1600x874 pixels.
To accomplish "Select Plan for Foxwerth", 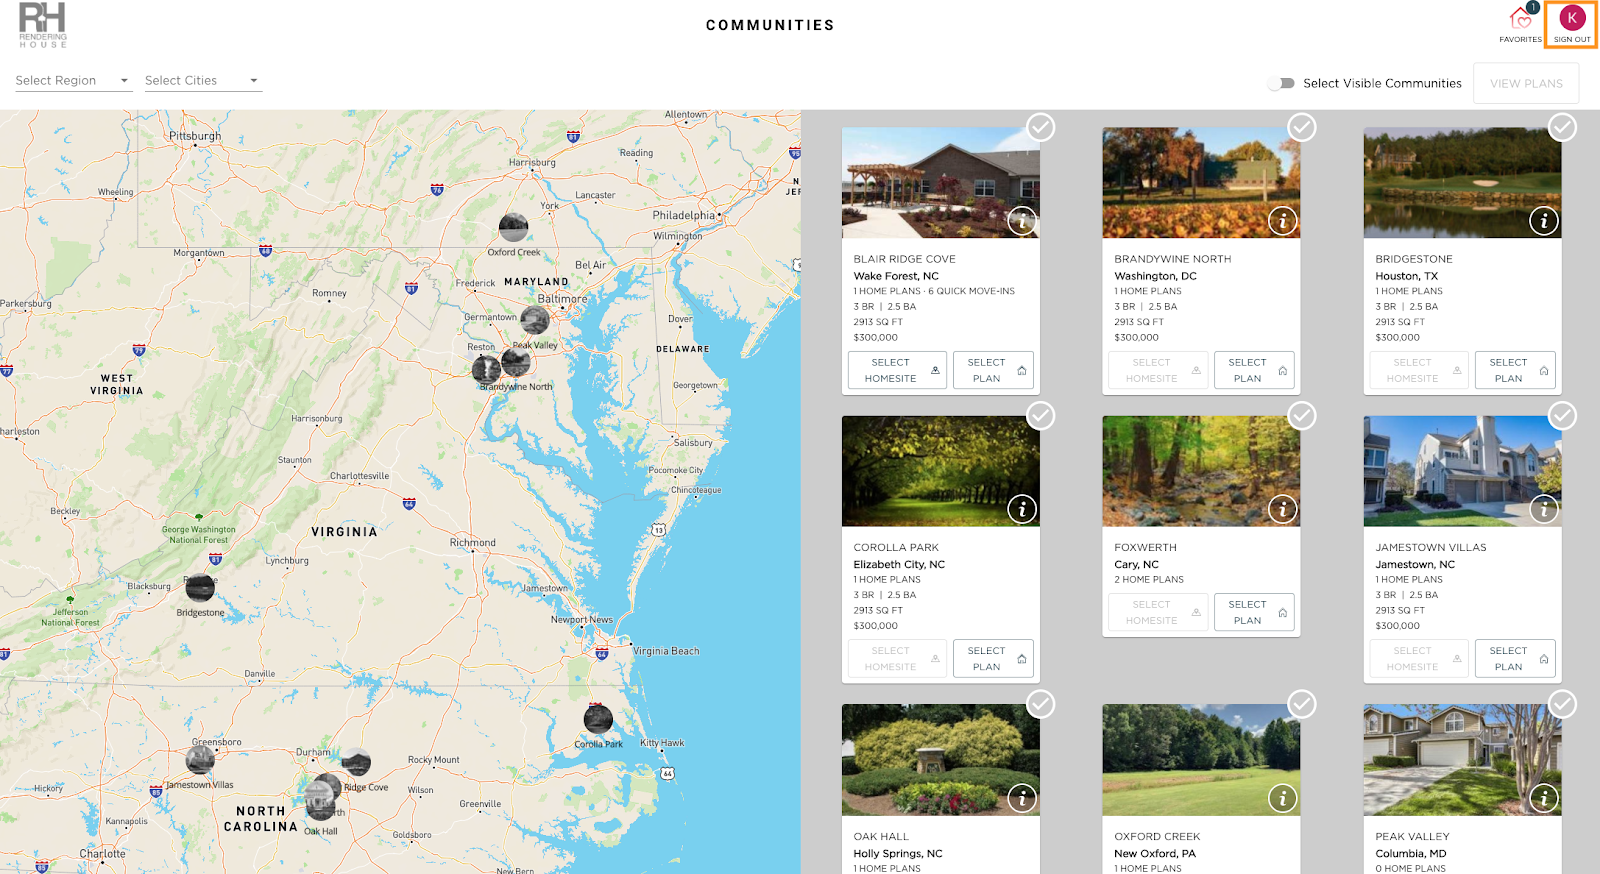I will pyautogui.click(x=1254, y=612).
